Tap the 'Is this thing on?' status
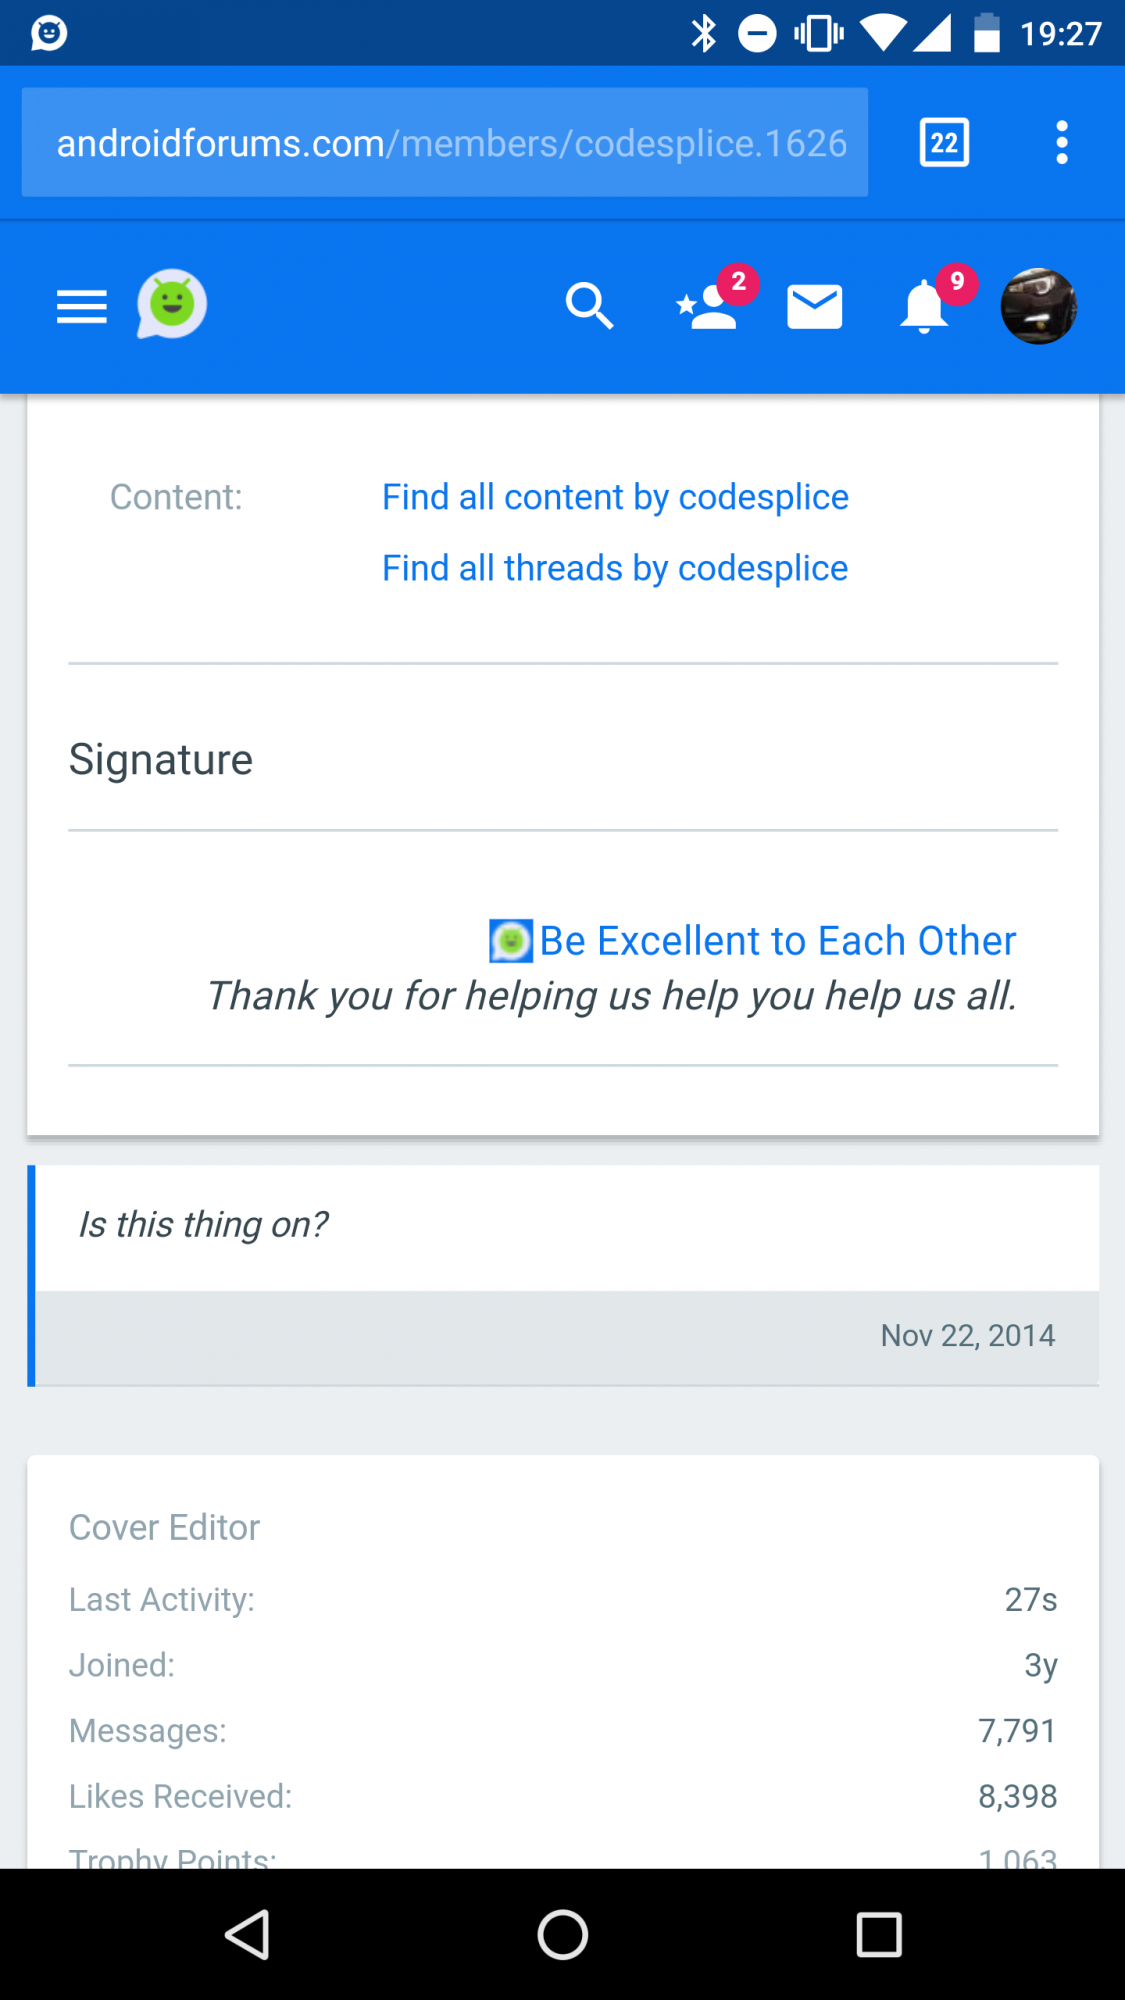 point(204,1225)
